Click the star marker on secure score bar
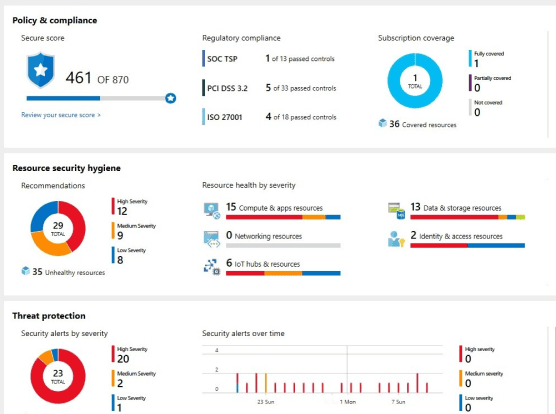The width and height of the screenshot is (556, 414). pyautogui.click(x=171, y=98)
